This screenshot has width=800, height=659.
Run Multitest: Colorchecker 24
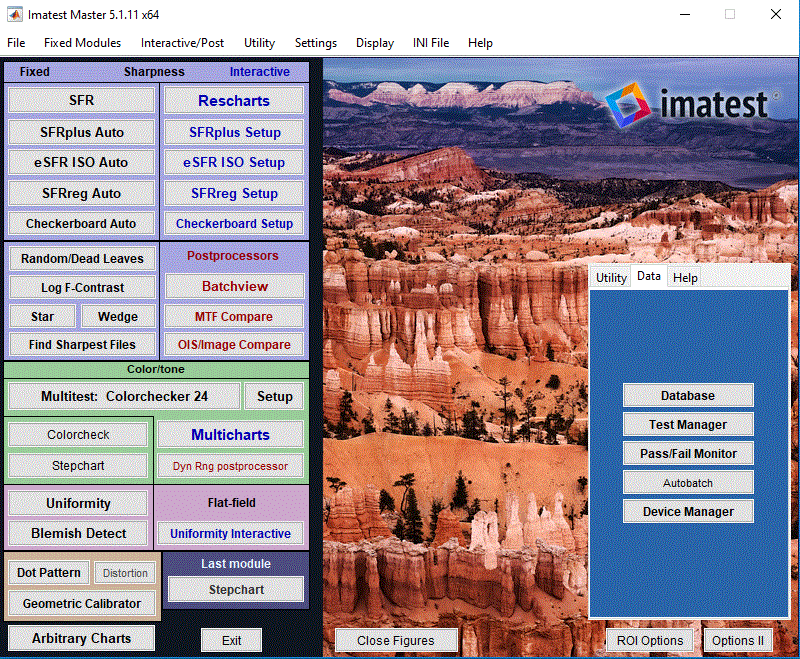[x=124, y=397]
